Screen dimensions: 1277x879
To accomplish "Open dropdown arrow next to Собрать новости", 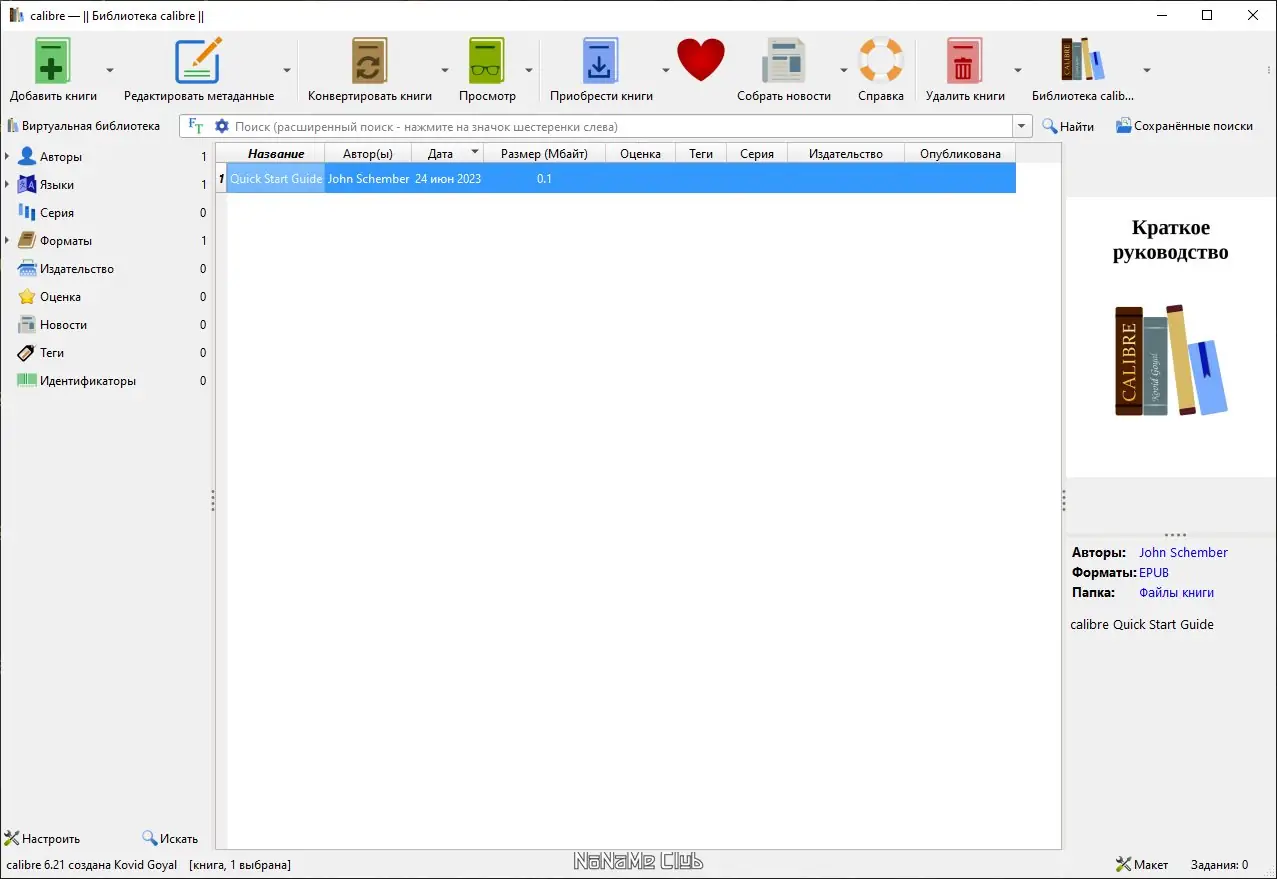I will click(x=843, y=70).
